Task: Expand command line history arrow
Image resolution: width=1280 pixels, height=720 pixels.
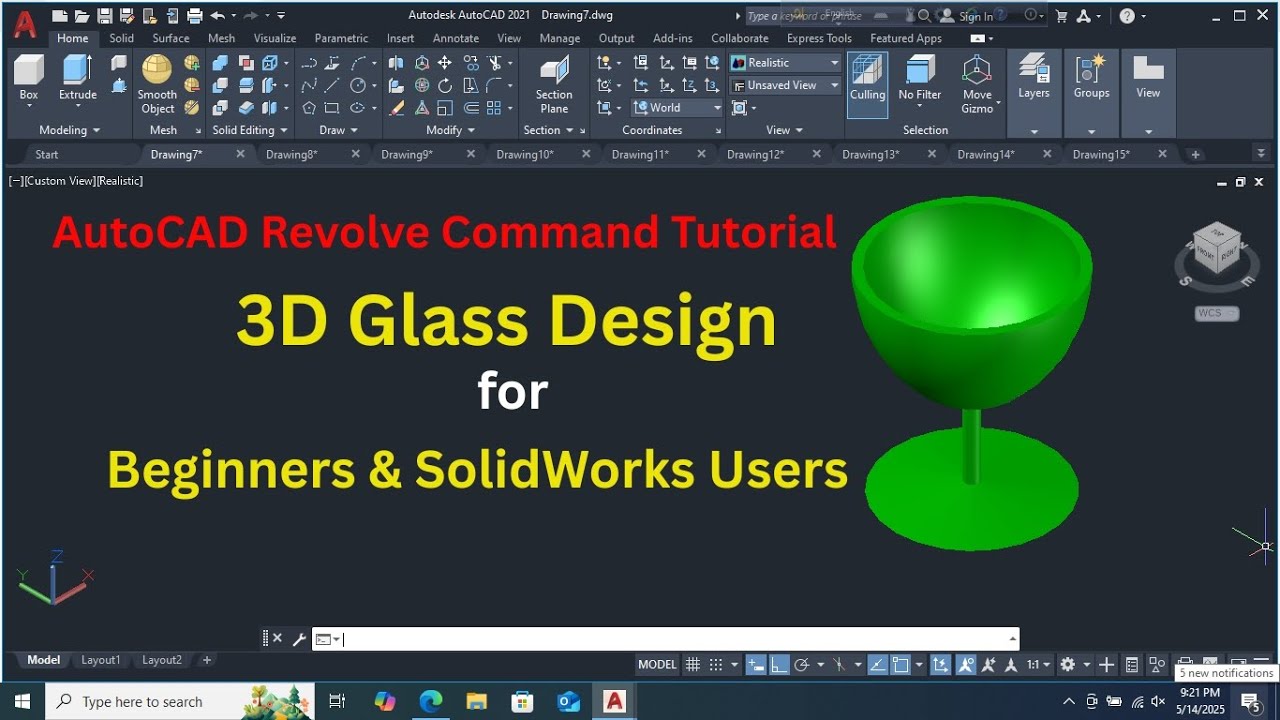Action: pos(1012,639)
